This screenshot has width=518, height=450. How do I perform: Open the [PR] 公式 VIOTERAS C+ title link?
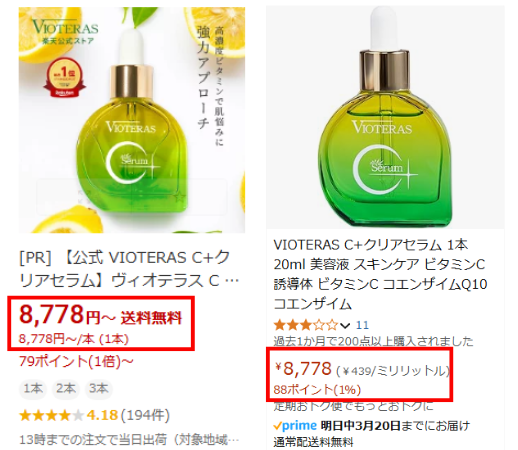pyautogui.click(x=129, y=269)
